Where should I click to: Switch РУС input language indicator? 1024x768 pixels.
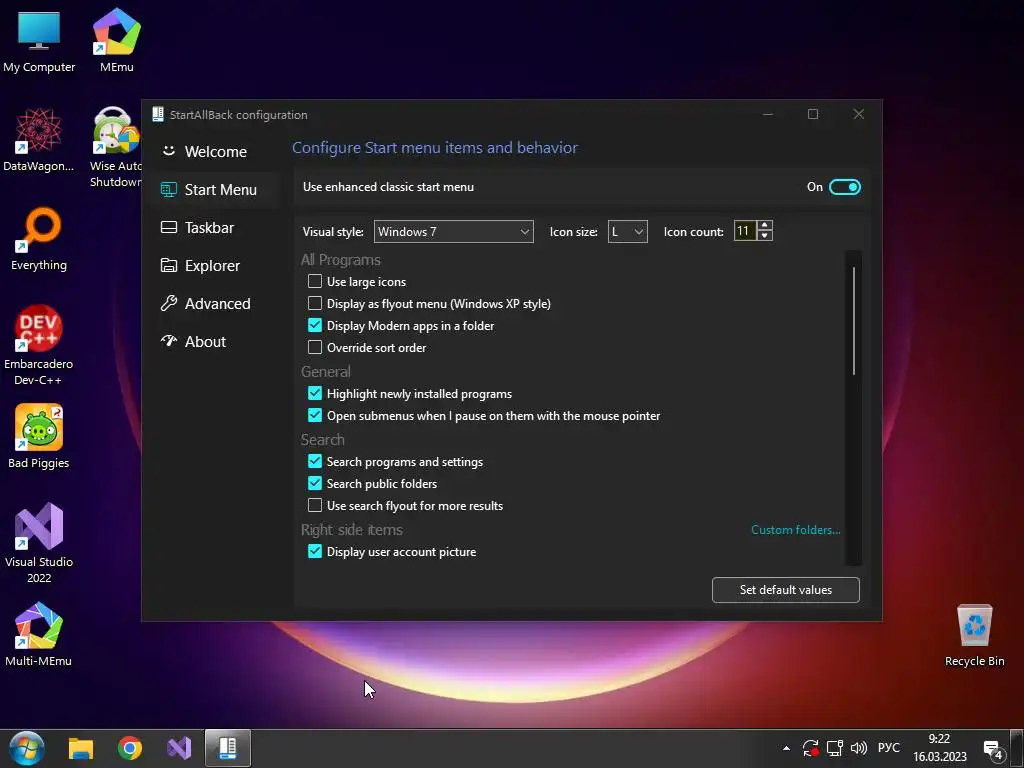889,748
